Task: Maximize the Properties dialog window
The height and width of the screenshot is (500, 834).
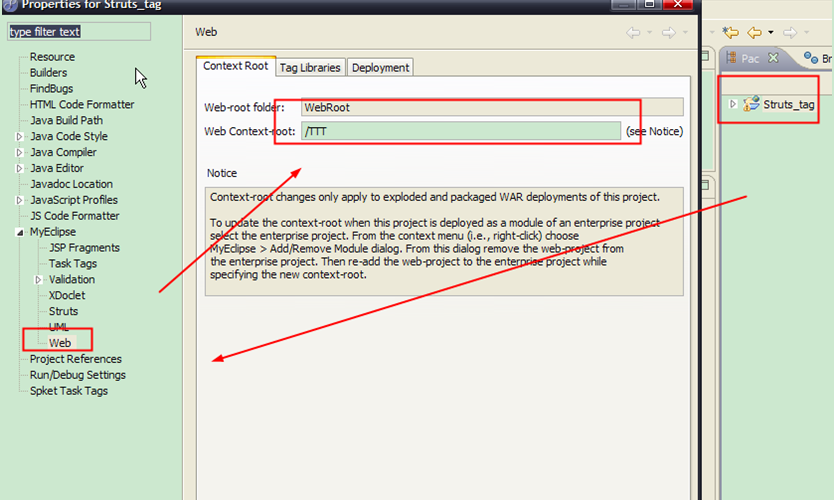Action: click(649, 4)
